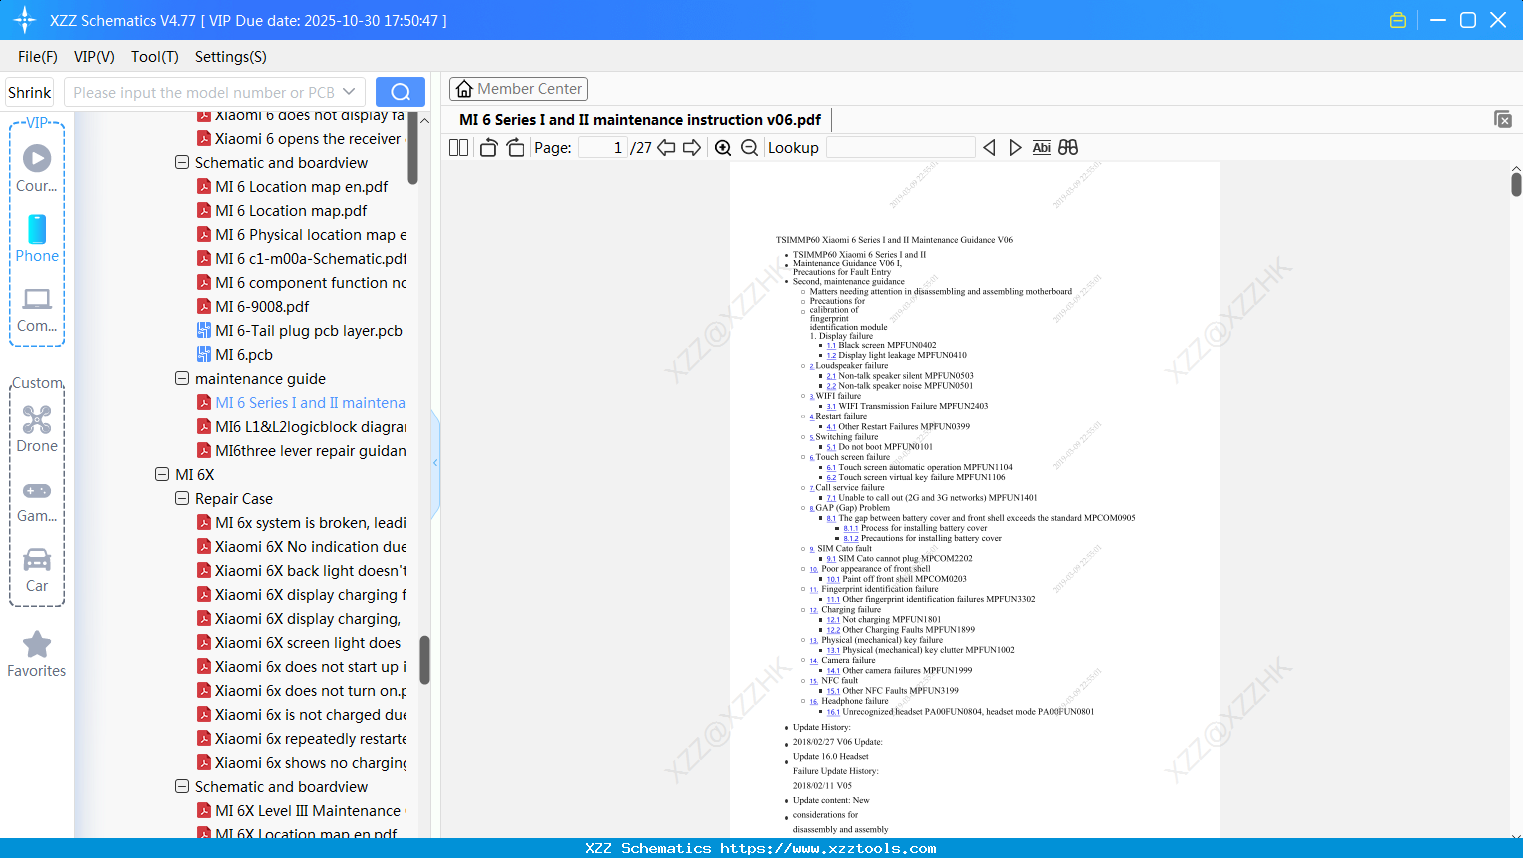
Task: Zoom out of the PDF
Action: pos(749,148)
